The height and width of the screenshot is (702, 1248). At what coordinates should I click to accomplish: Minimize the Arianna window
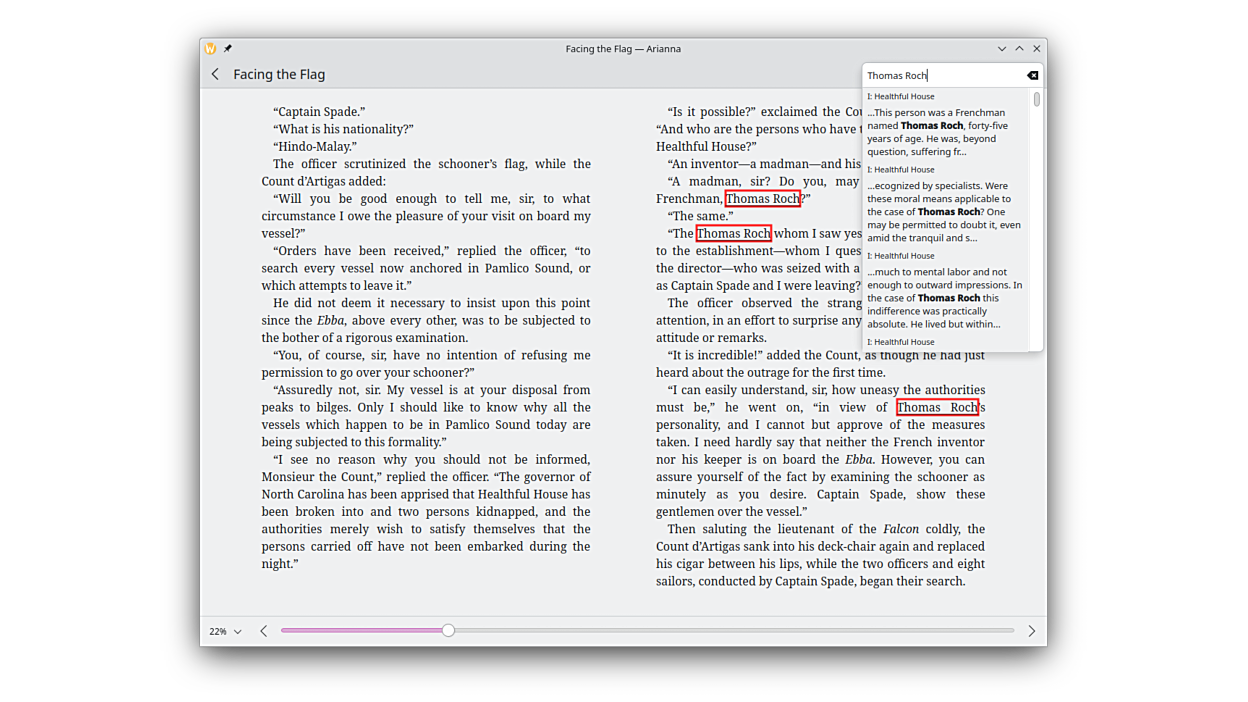tap(1001, 48)
